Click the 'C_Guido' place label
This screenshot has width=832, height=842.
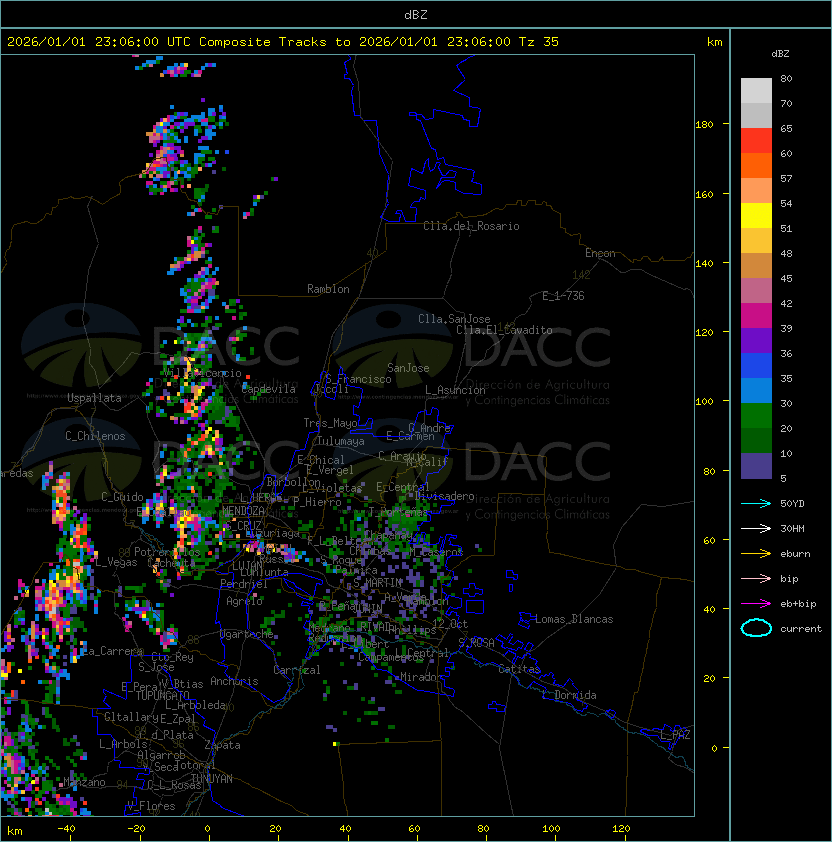pos(122,497)
